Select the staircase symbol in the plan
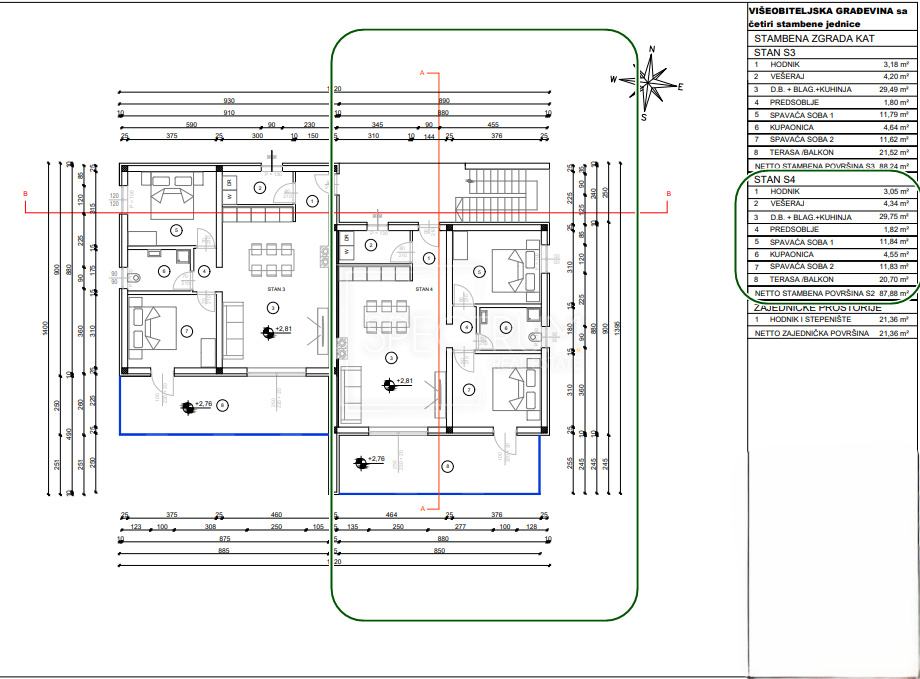Viewport: 920px width, 679px height. click(496, 192)
